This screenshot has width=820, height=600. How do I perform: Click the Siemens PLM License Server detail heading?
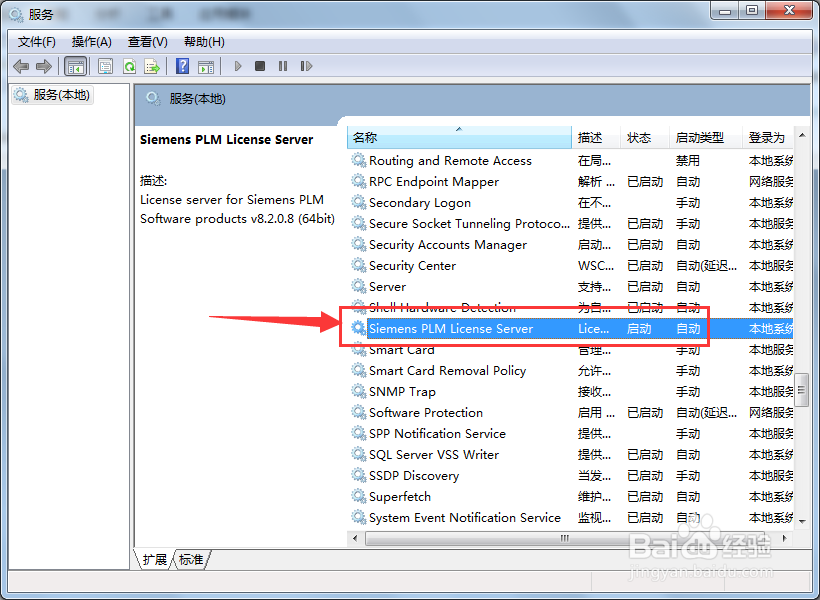click(226, 140)
